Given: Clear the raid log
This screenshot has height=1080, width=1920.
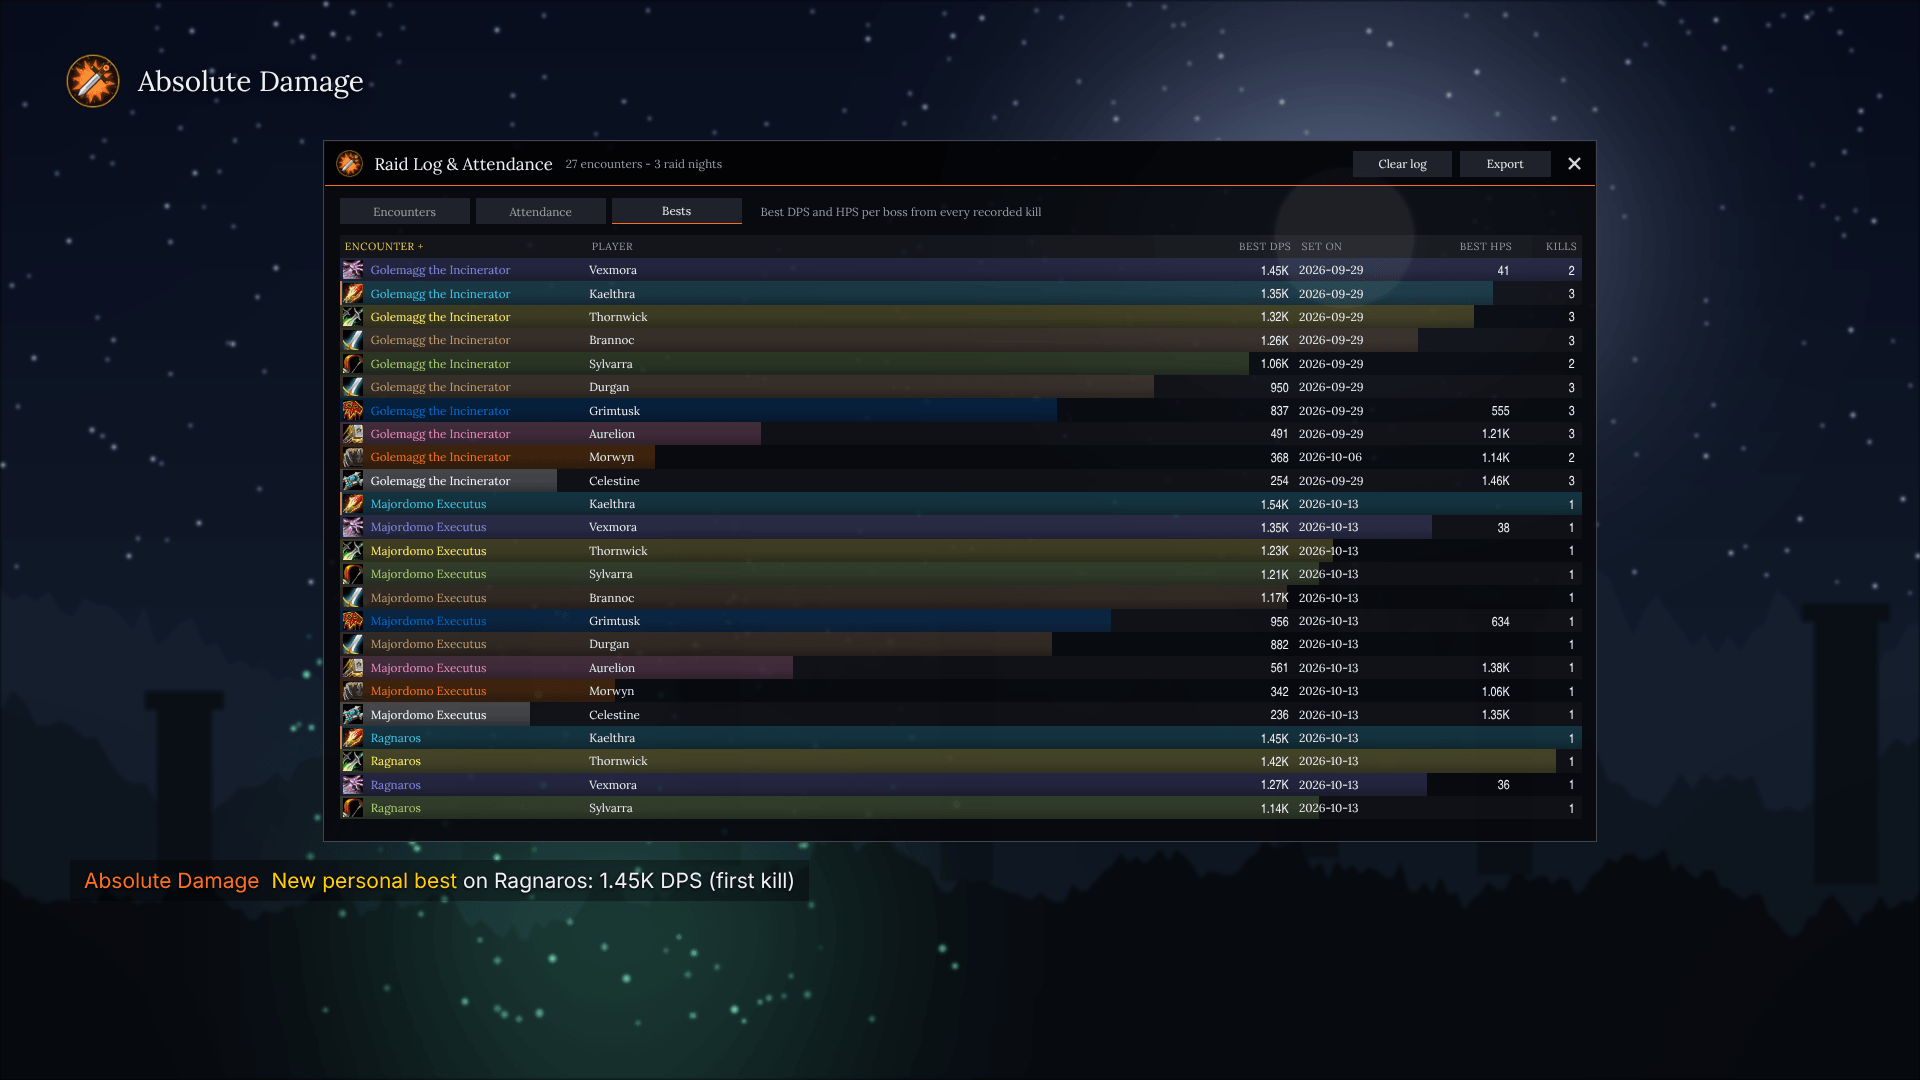Looking at the screenshot, I should [1402, 164].
